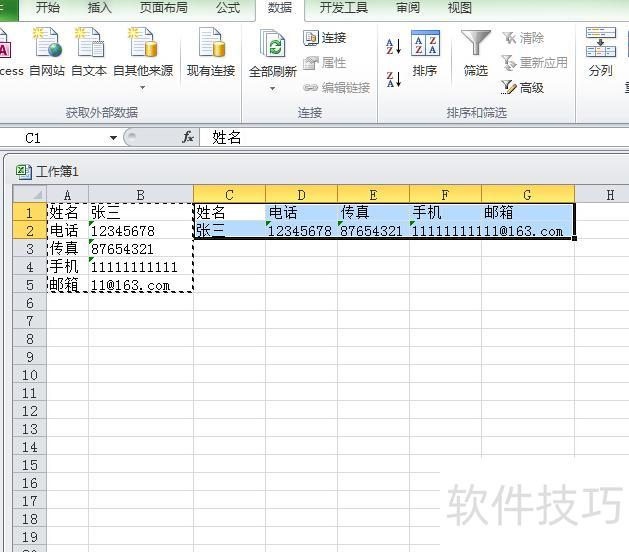Select column C header
This screenshot has width=629, height=552.
coord(229,195)
